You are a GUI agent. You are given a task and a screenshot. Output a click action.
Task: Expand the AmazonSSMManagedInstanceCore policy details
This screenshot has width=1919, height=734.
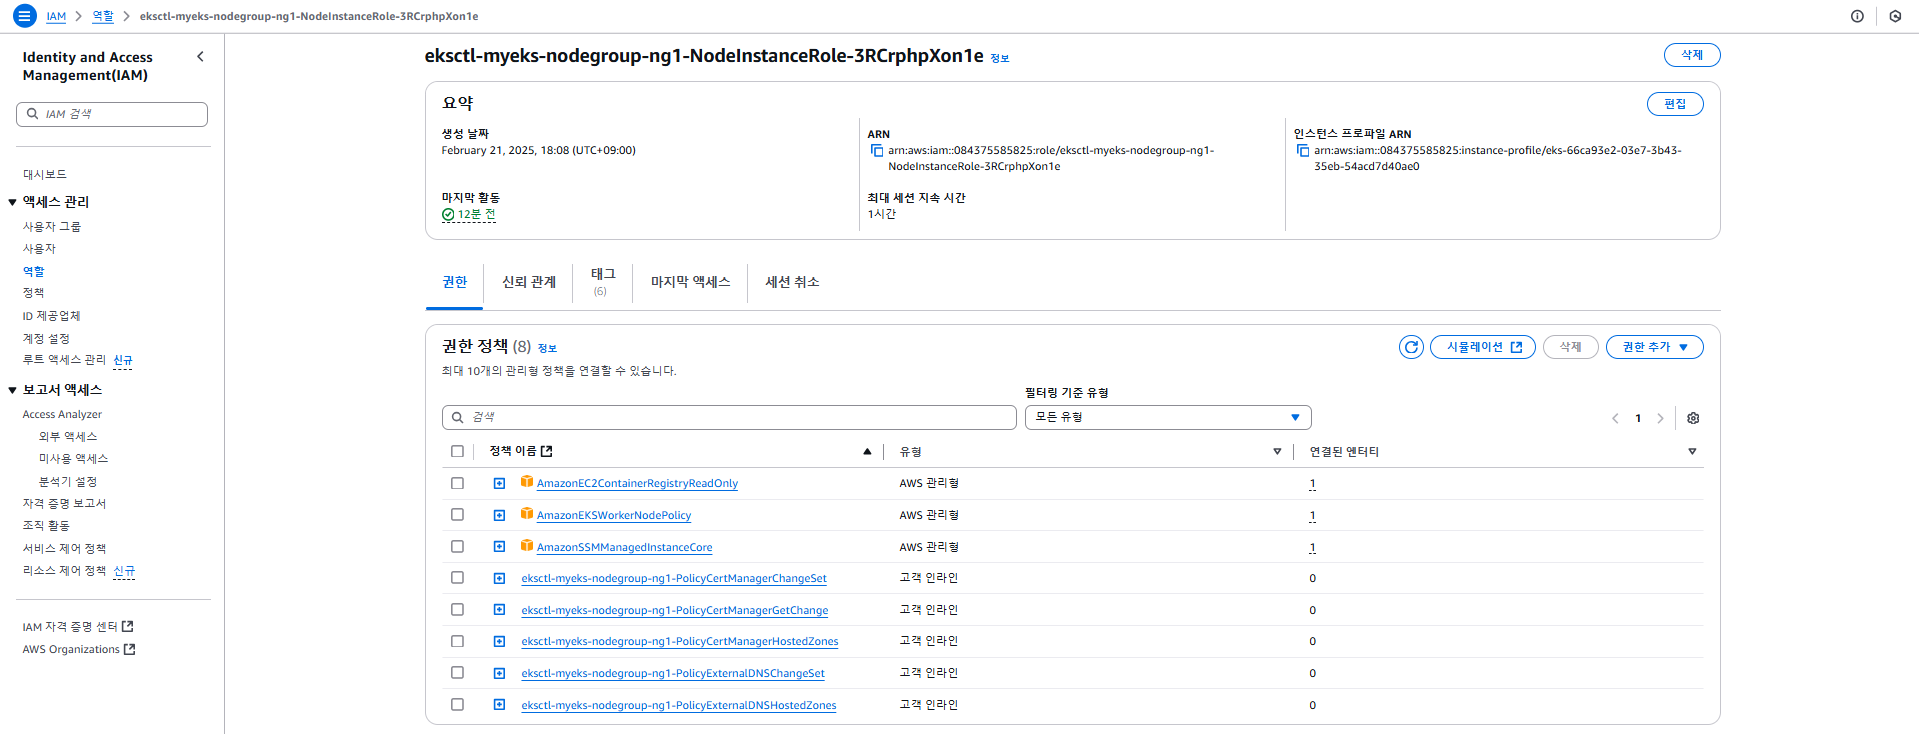[499, 547]
